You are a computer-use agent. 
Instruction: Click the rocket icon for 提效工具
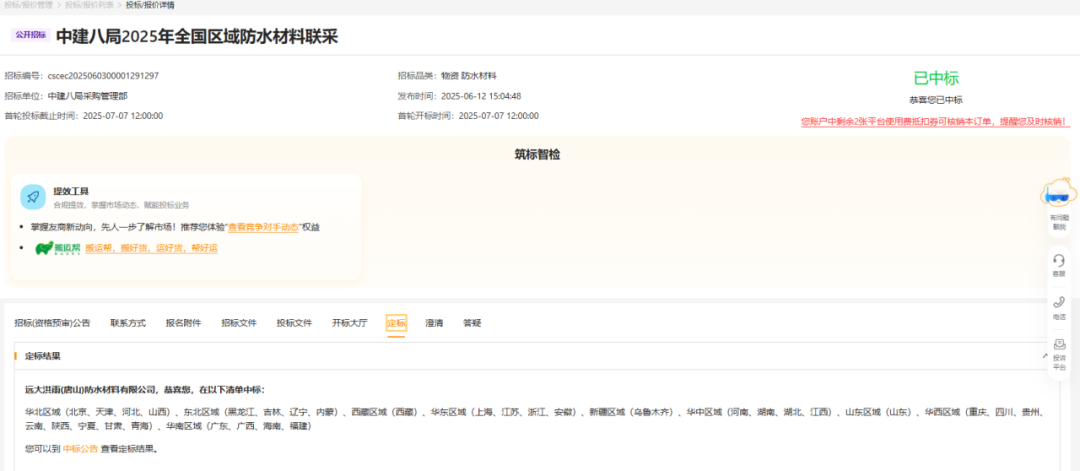(33, 196)
